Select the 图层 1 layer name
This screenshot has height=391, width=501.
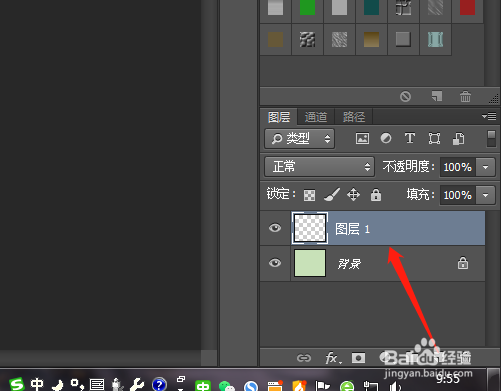(x=353, y=229)
